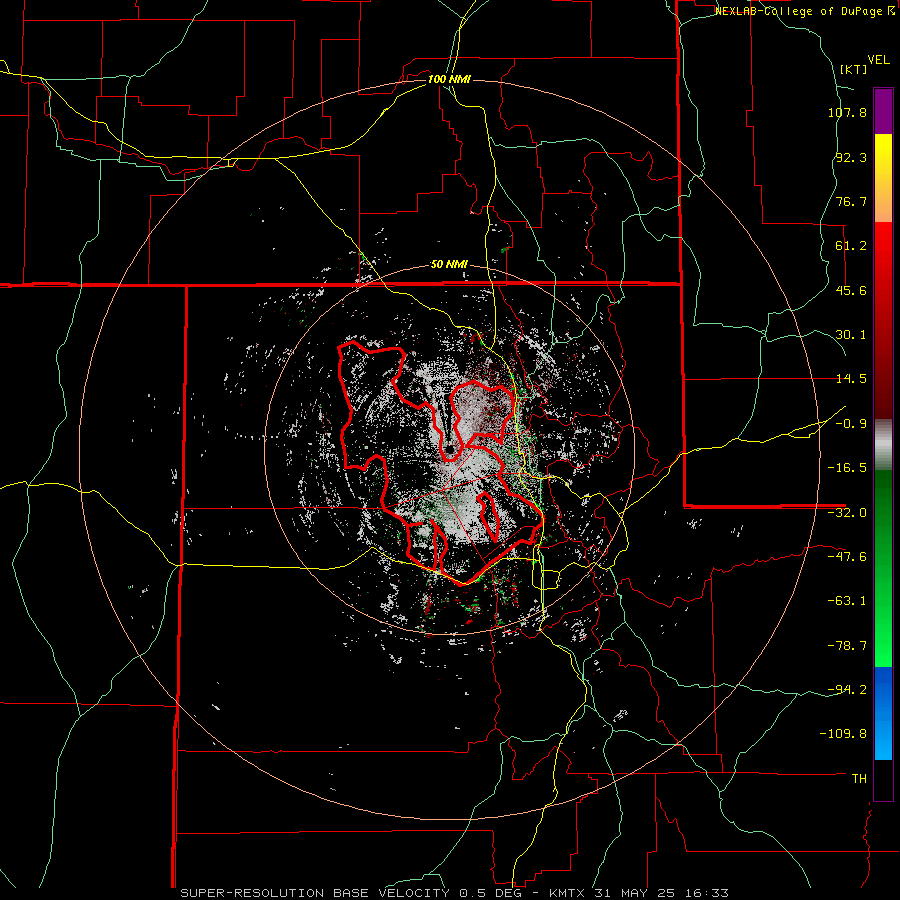Click the yellow-orange segment of velocity color bar

click(883, 178)
